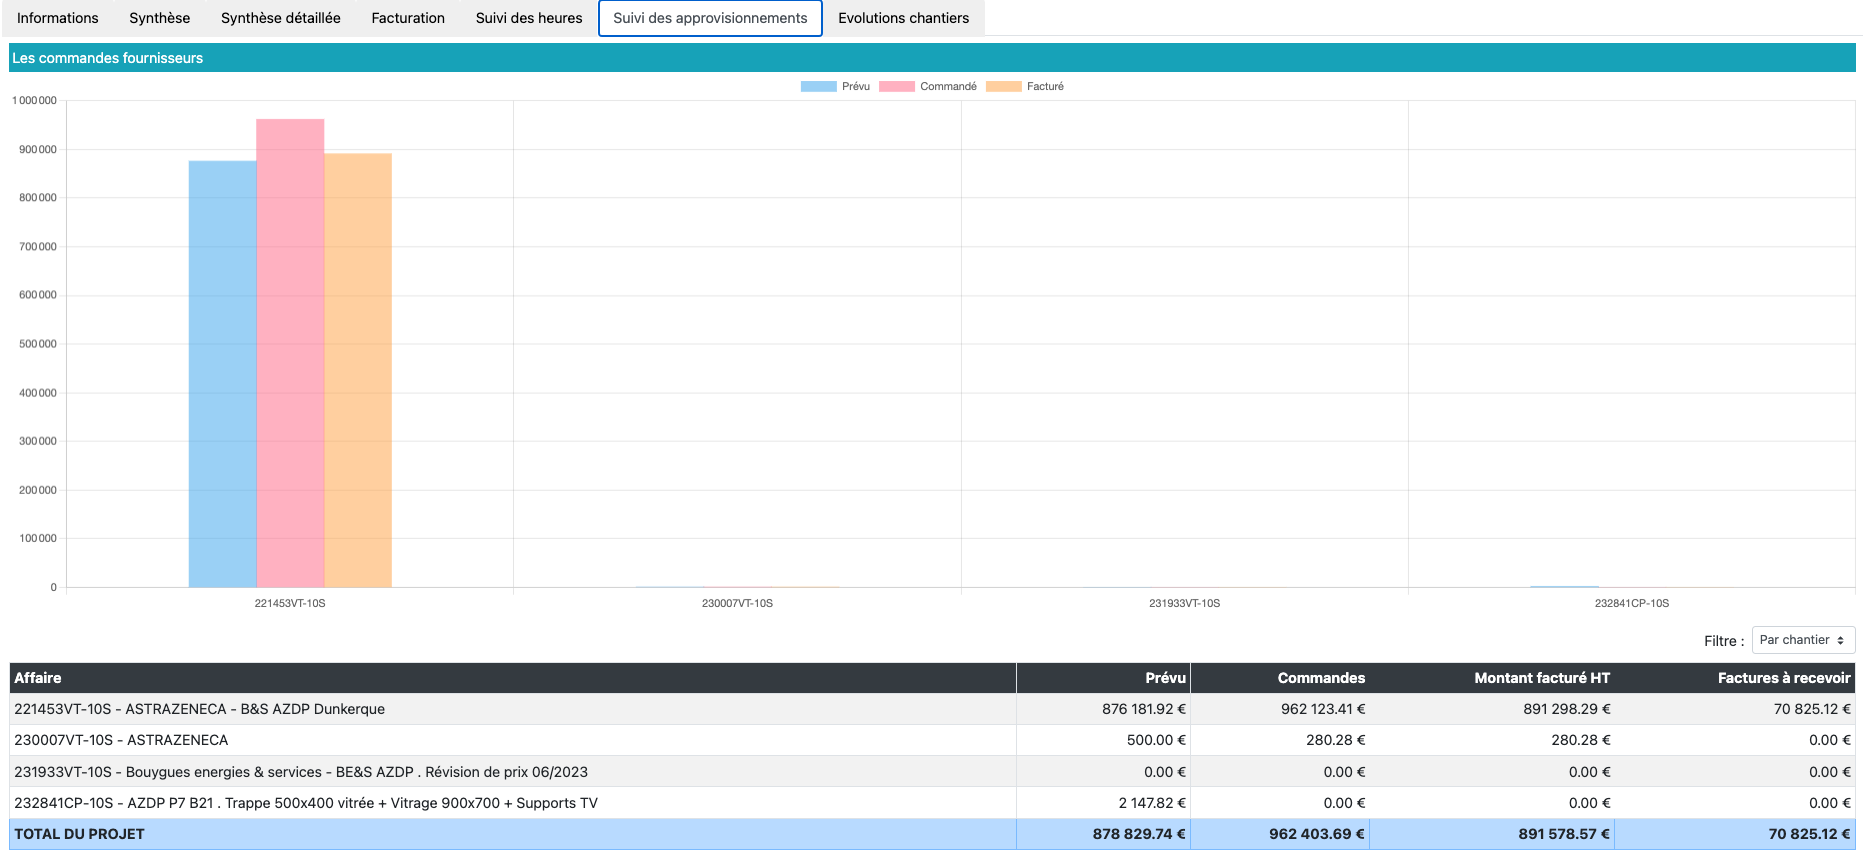Switch to the Synthèse tab
Viewport: 1868px width, 851px height.
159,18
